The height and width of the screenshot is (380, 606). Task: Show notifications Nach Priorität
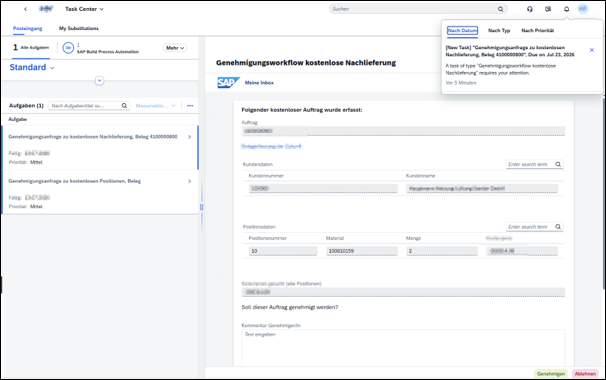pyautogui.click(x=538, y=31)
